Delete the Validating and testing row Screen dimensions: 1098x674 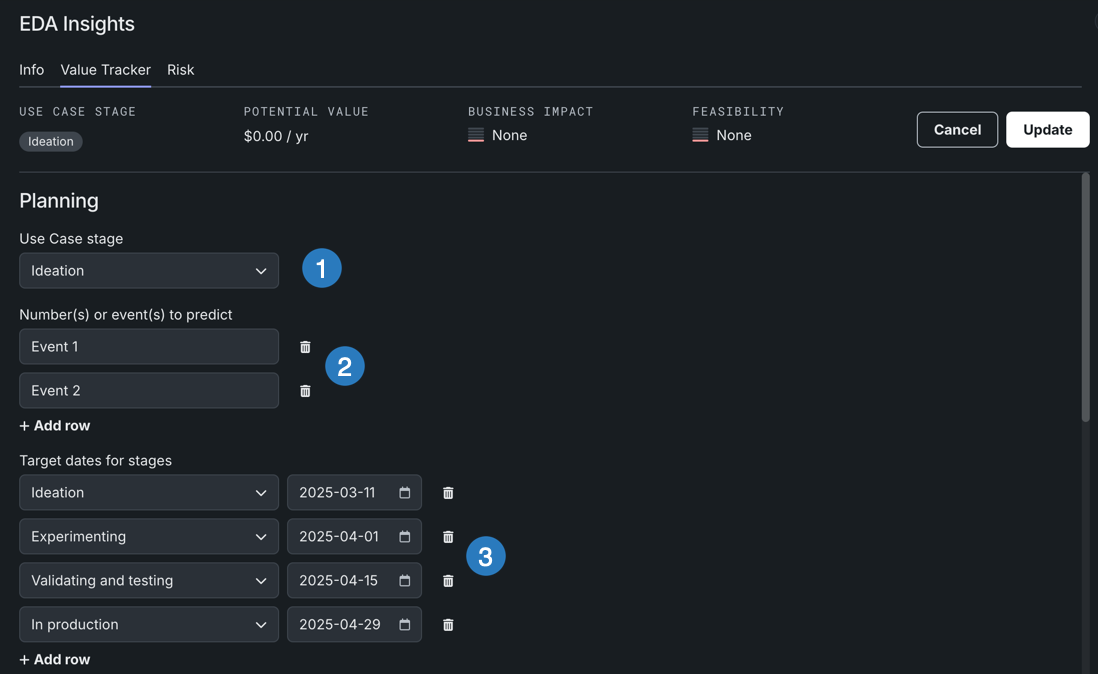click(448, 581)
